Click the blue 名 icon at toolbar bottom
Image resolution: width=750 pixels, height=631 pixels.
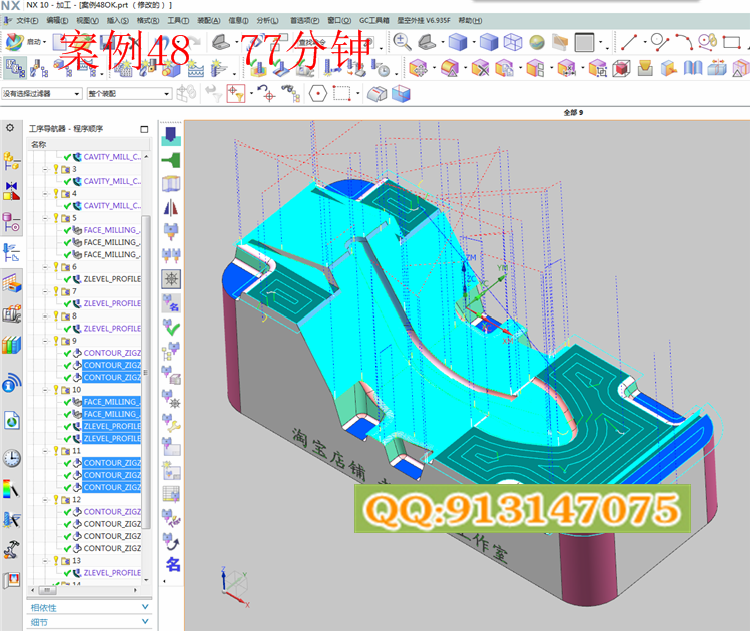coord(172,565)
